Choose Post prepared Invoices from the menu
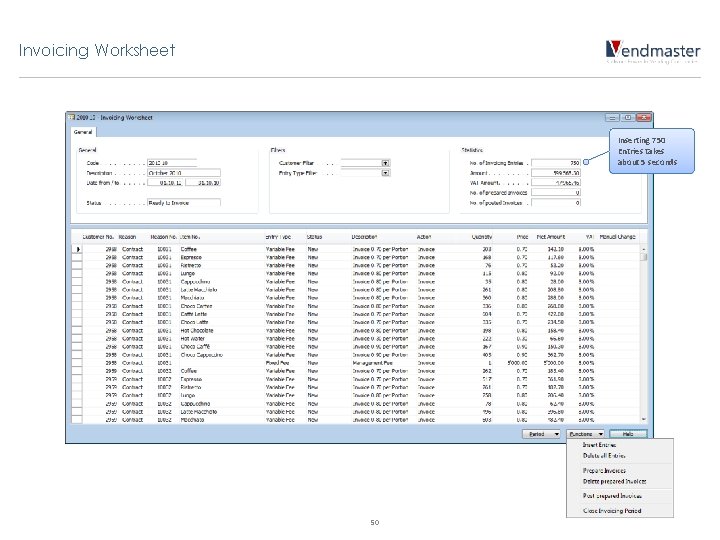Viewport: 720px width, 540px height. point(612,496)
